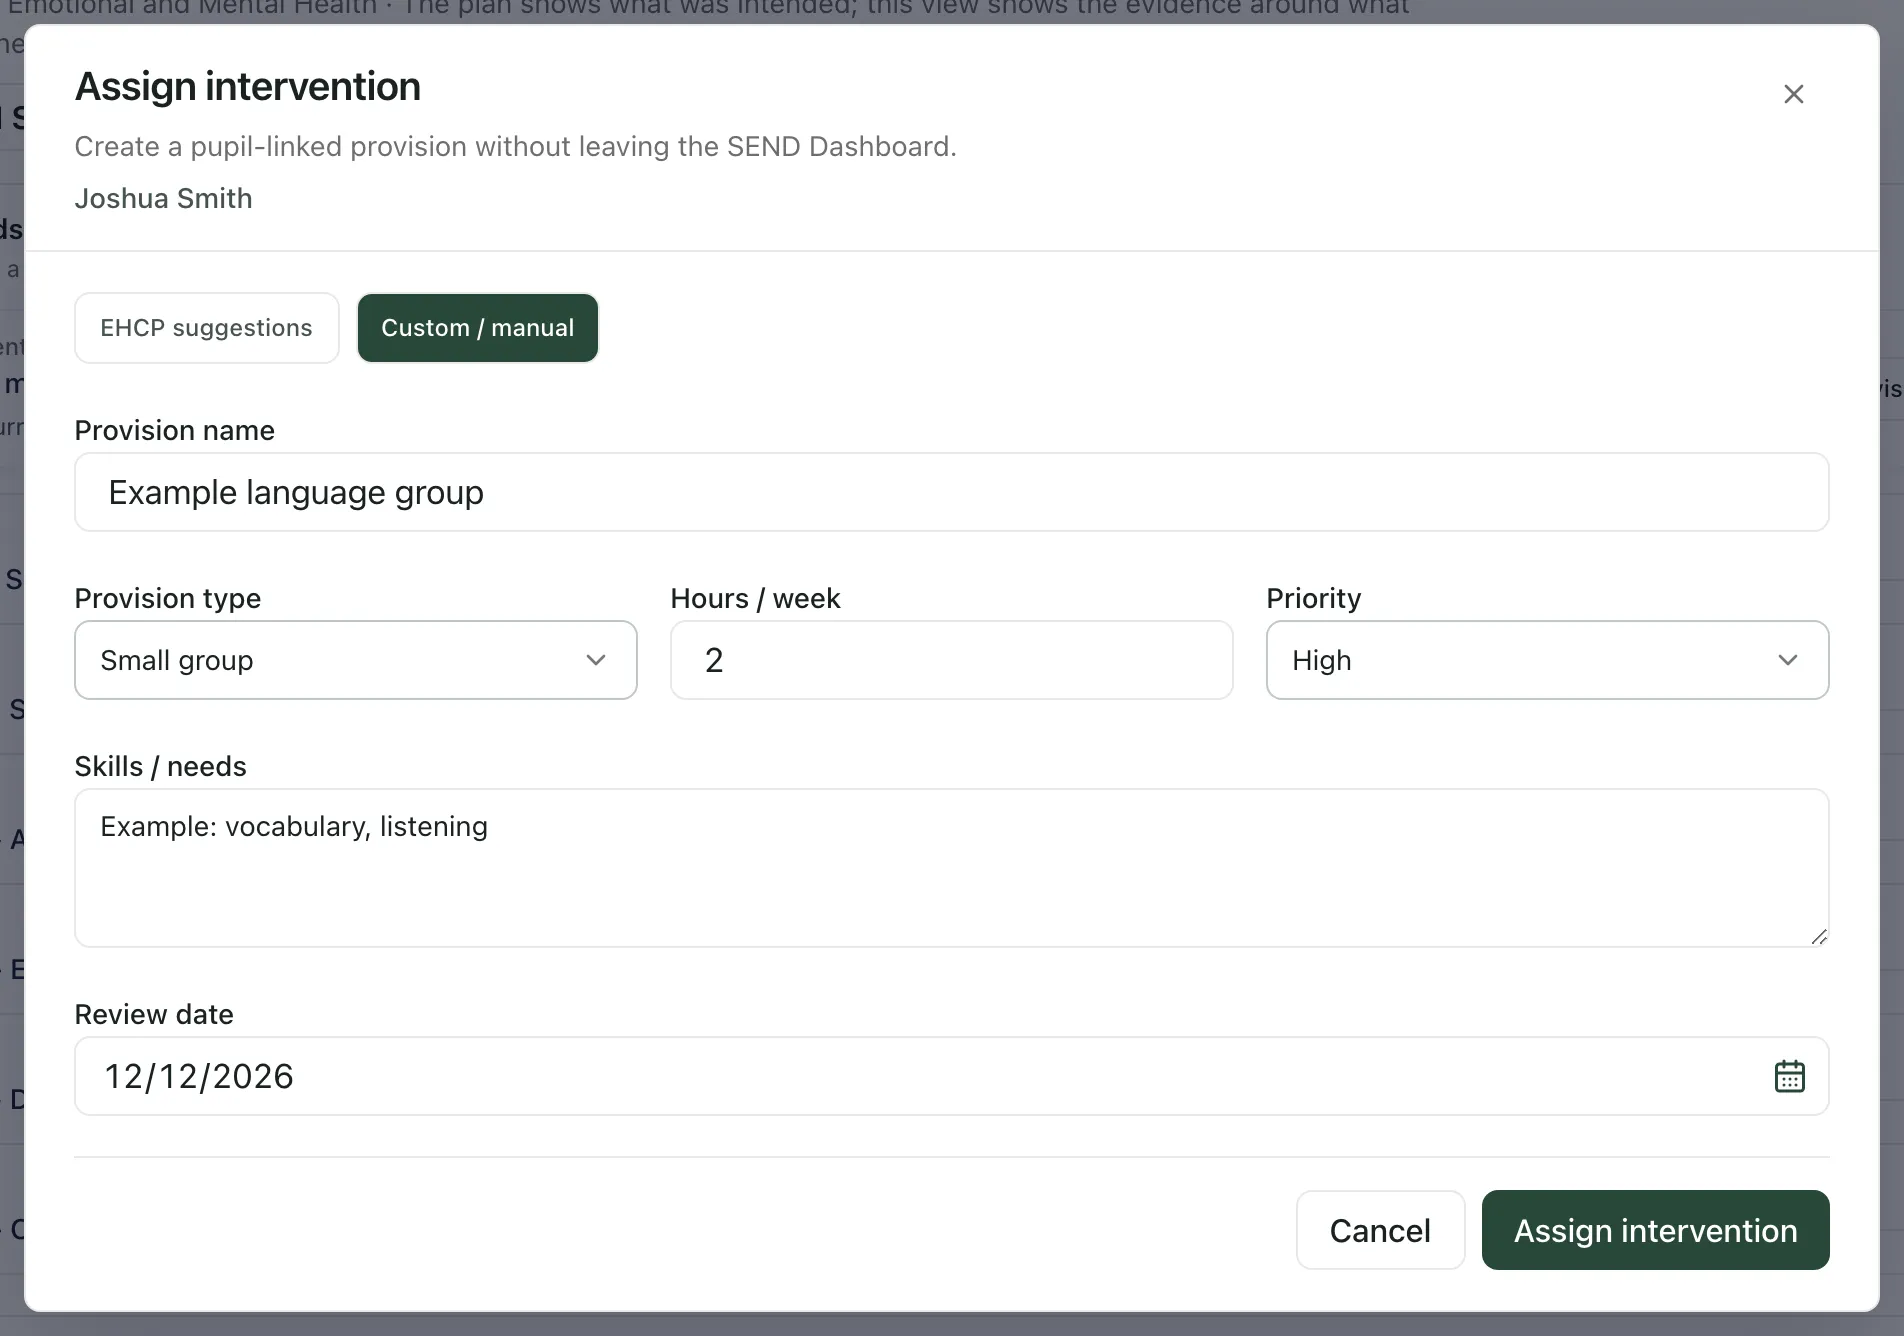Click the Review date field
The image size is (1904, 1336).
[x=952, y=1076]
